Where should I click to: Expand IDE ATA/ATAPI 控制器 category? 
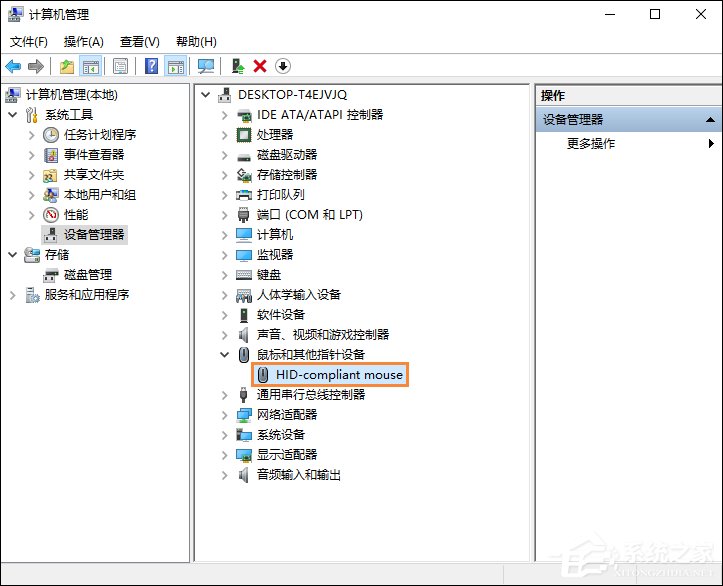point(225,115)
